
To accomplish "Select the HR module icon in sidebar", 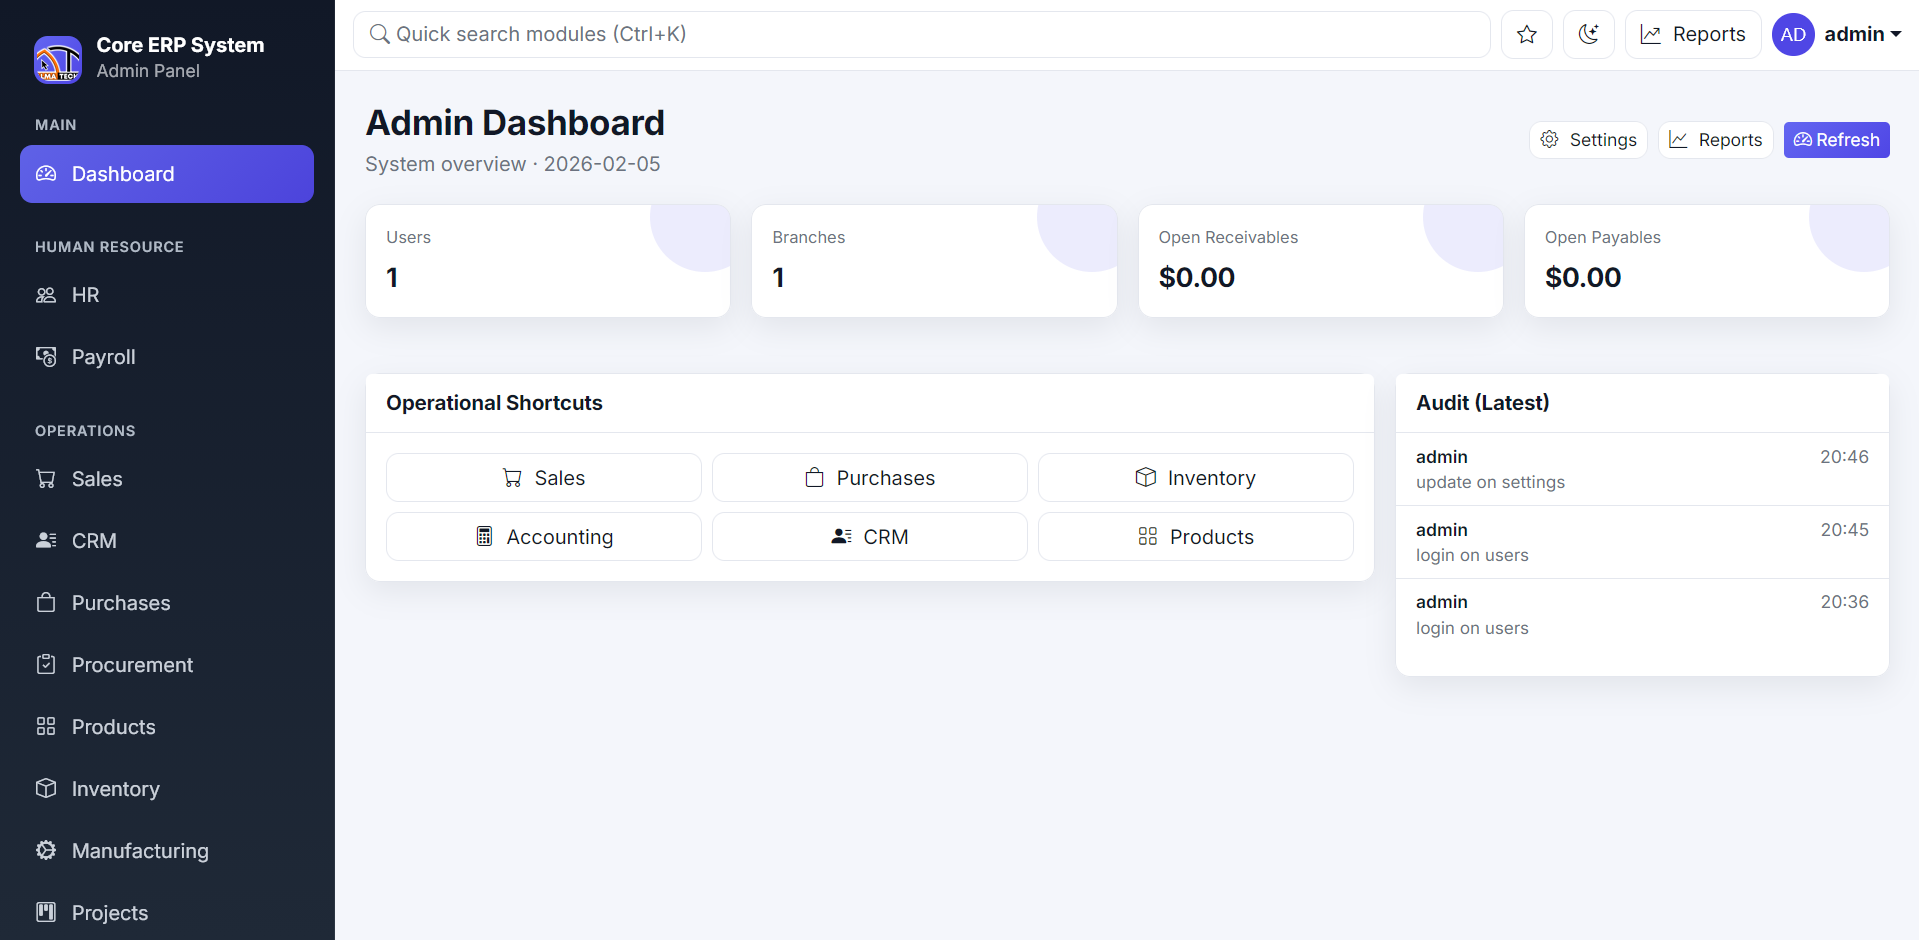I will point(45,295).
